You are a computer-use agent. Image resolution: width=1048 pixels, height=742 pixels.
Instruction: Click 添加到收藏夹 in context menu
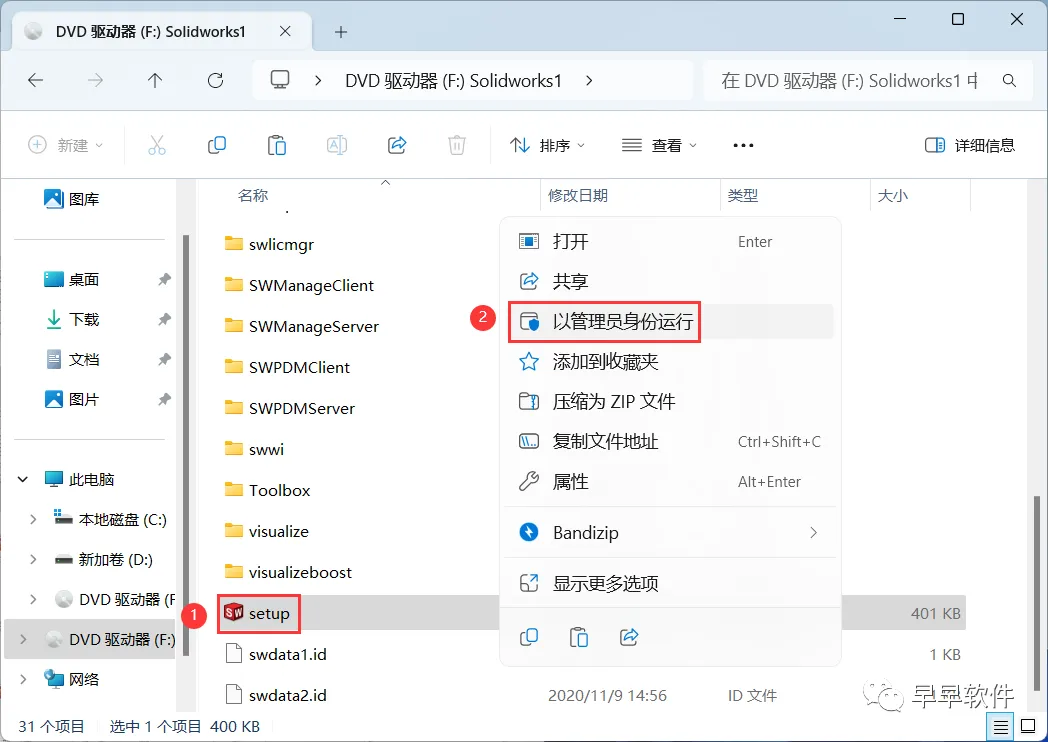point(670,362)
